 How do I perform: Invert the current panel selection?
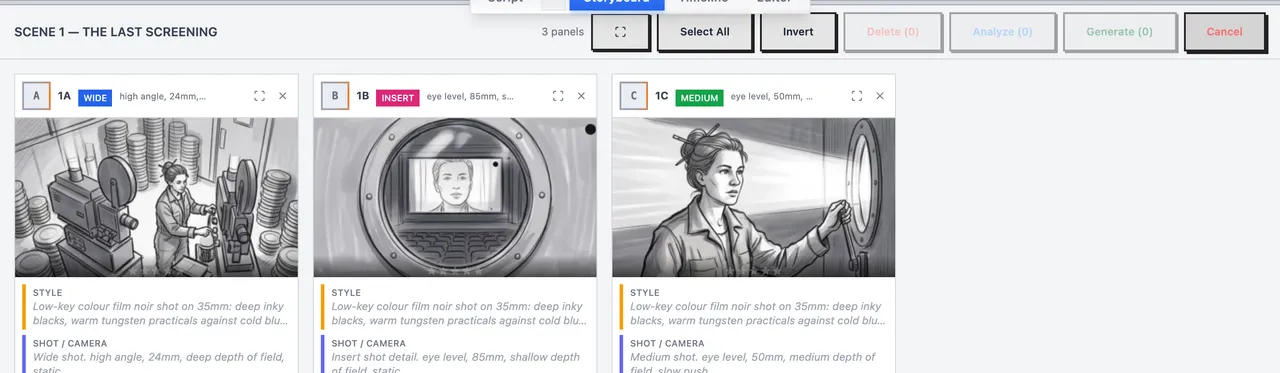point(798,32)
